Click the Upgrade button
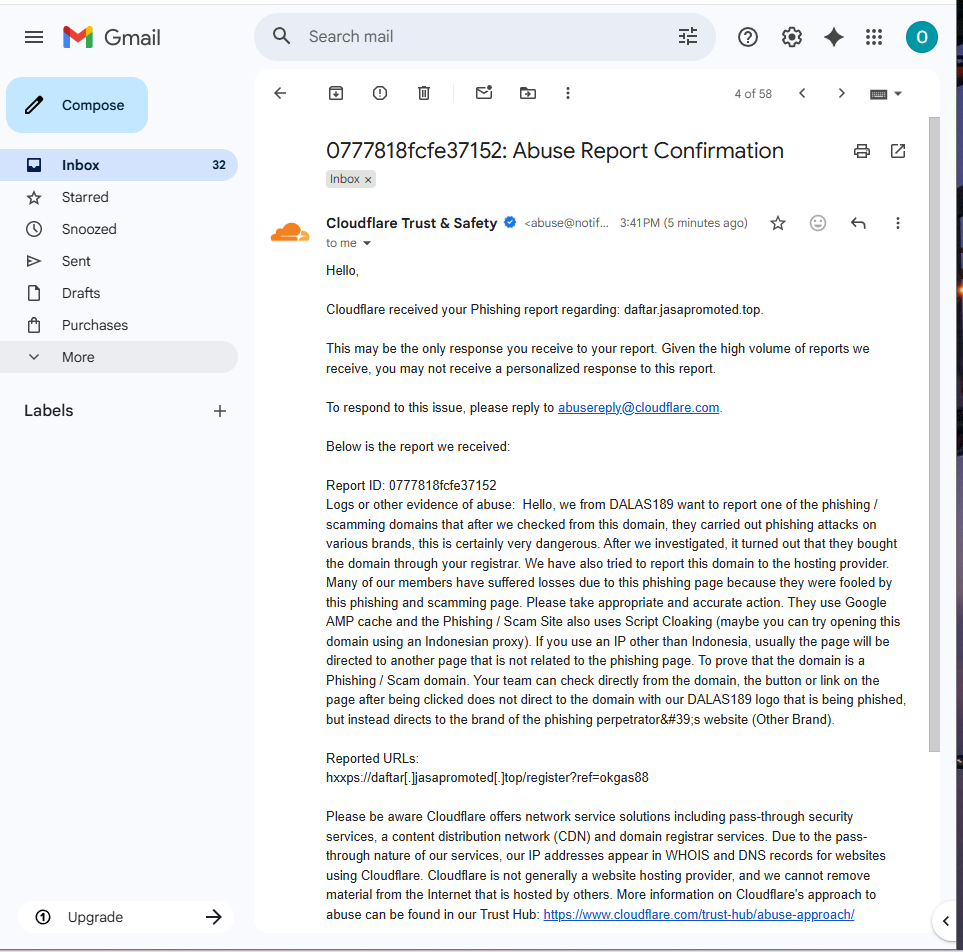Screen dimensions: 963x952 pyautogui.click(x=126, y=917)
